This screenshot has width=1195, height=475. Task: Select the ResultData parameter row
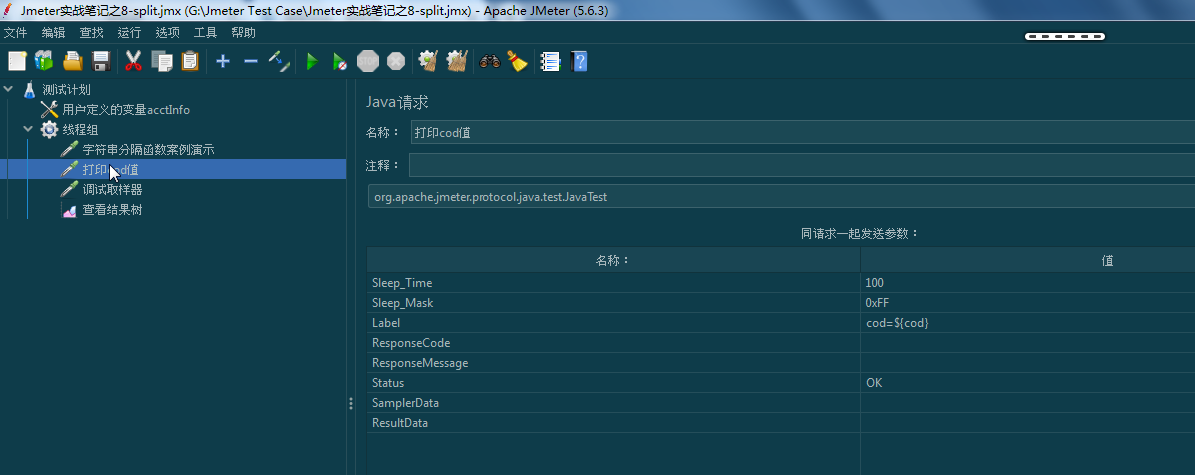614,422
